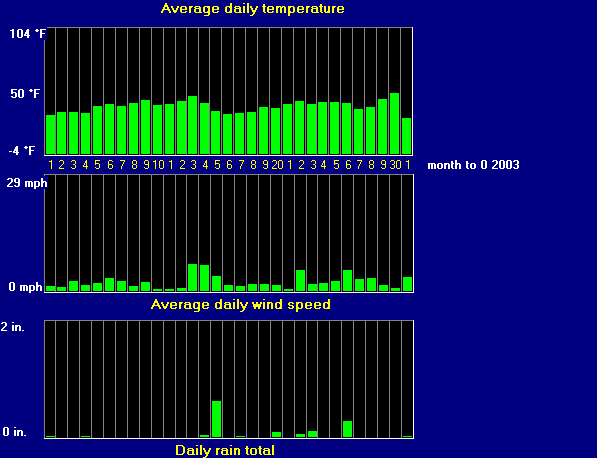Image resolution: width=597 pixels, height=458 pixels.
Task: Select the day 26 rain total bar
Action: (347, 429)
